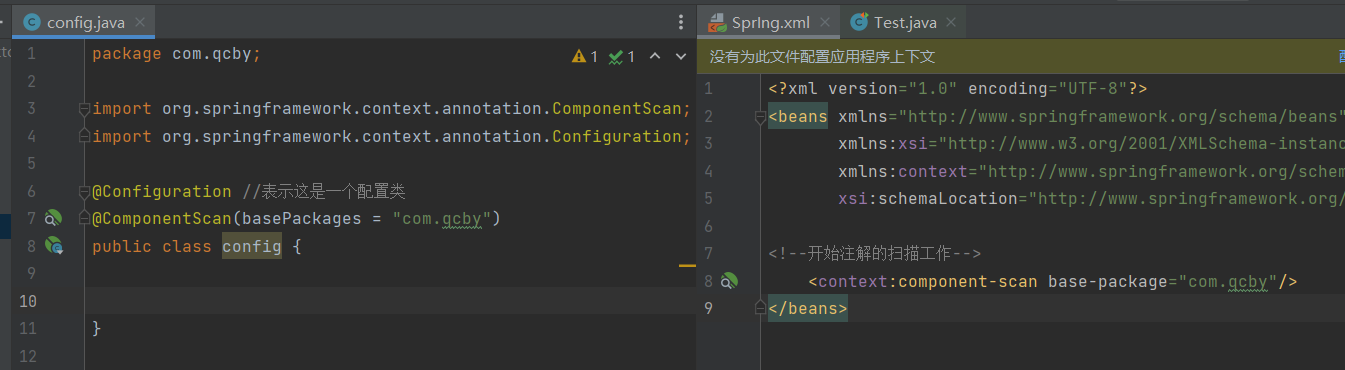Click the @Configuration annotation
The image size is (1345, 370).
(161, 191)
